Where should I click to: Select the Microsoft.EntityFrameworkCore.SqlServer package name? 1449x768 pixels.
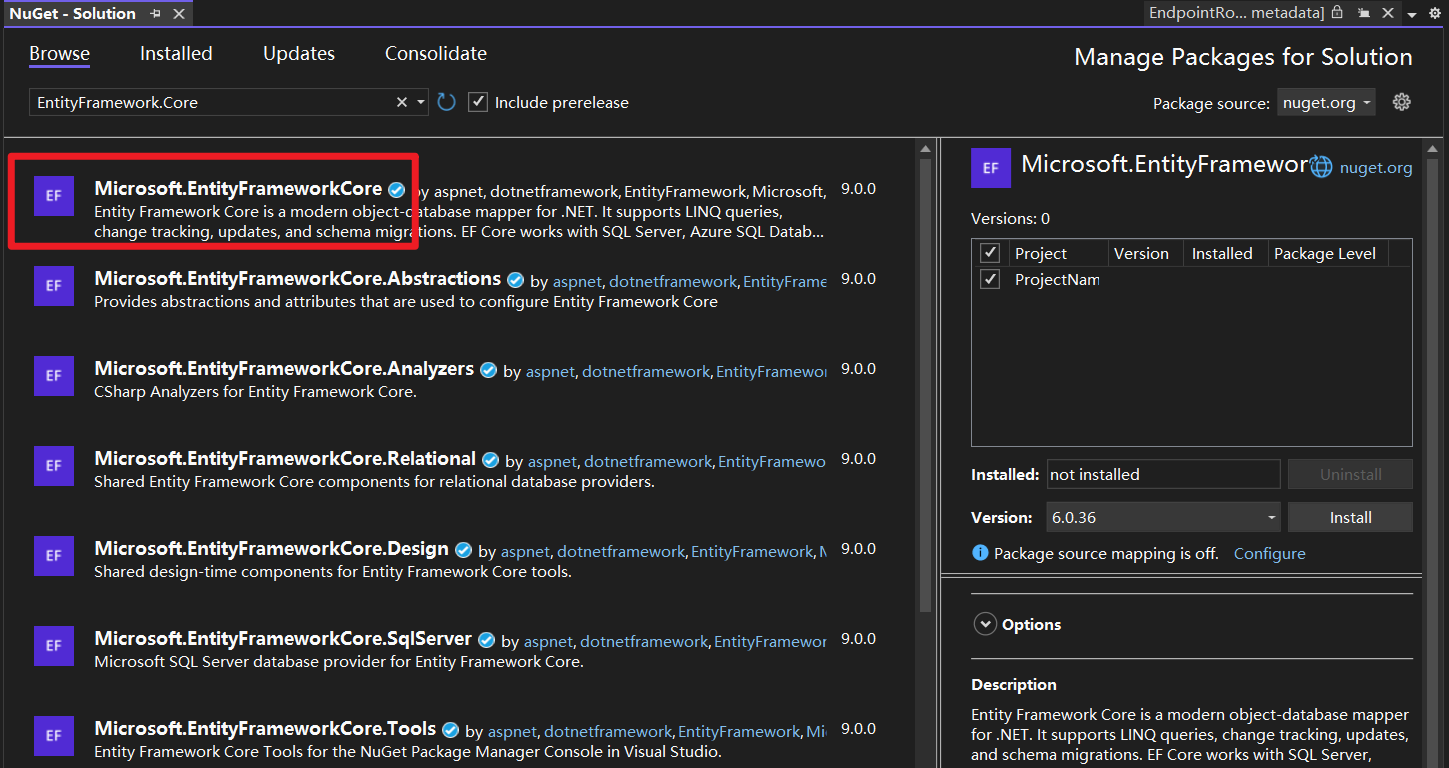point(283,638)
